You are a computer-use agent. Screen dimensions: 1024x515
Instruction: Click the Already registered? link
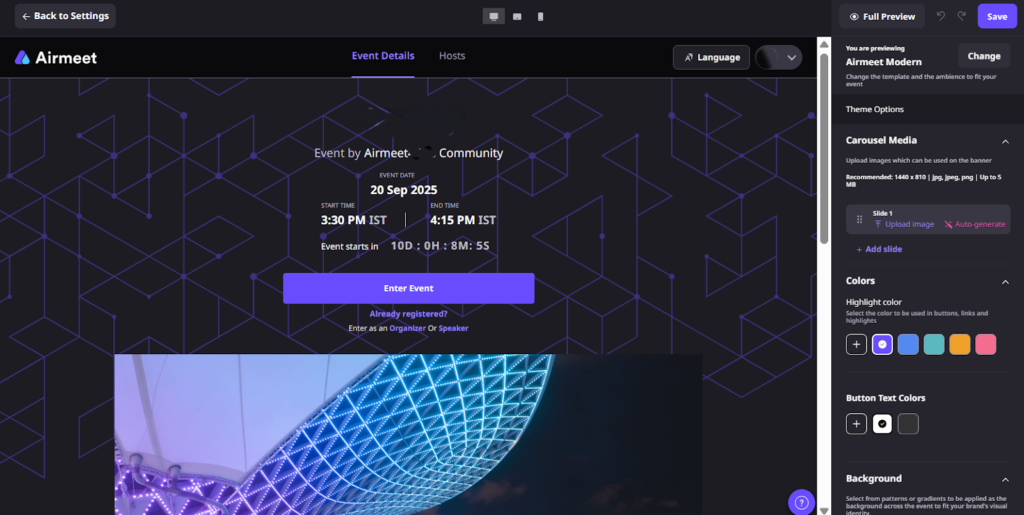pos(409,314)
